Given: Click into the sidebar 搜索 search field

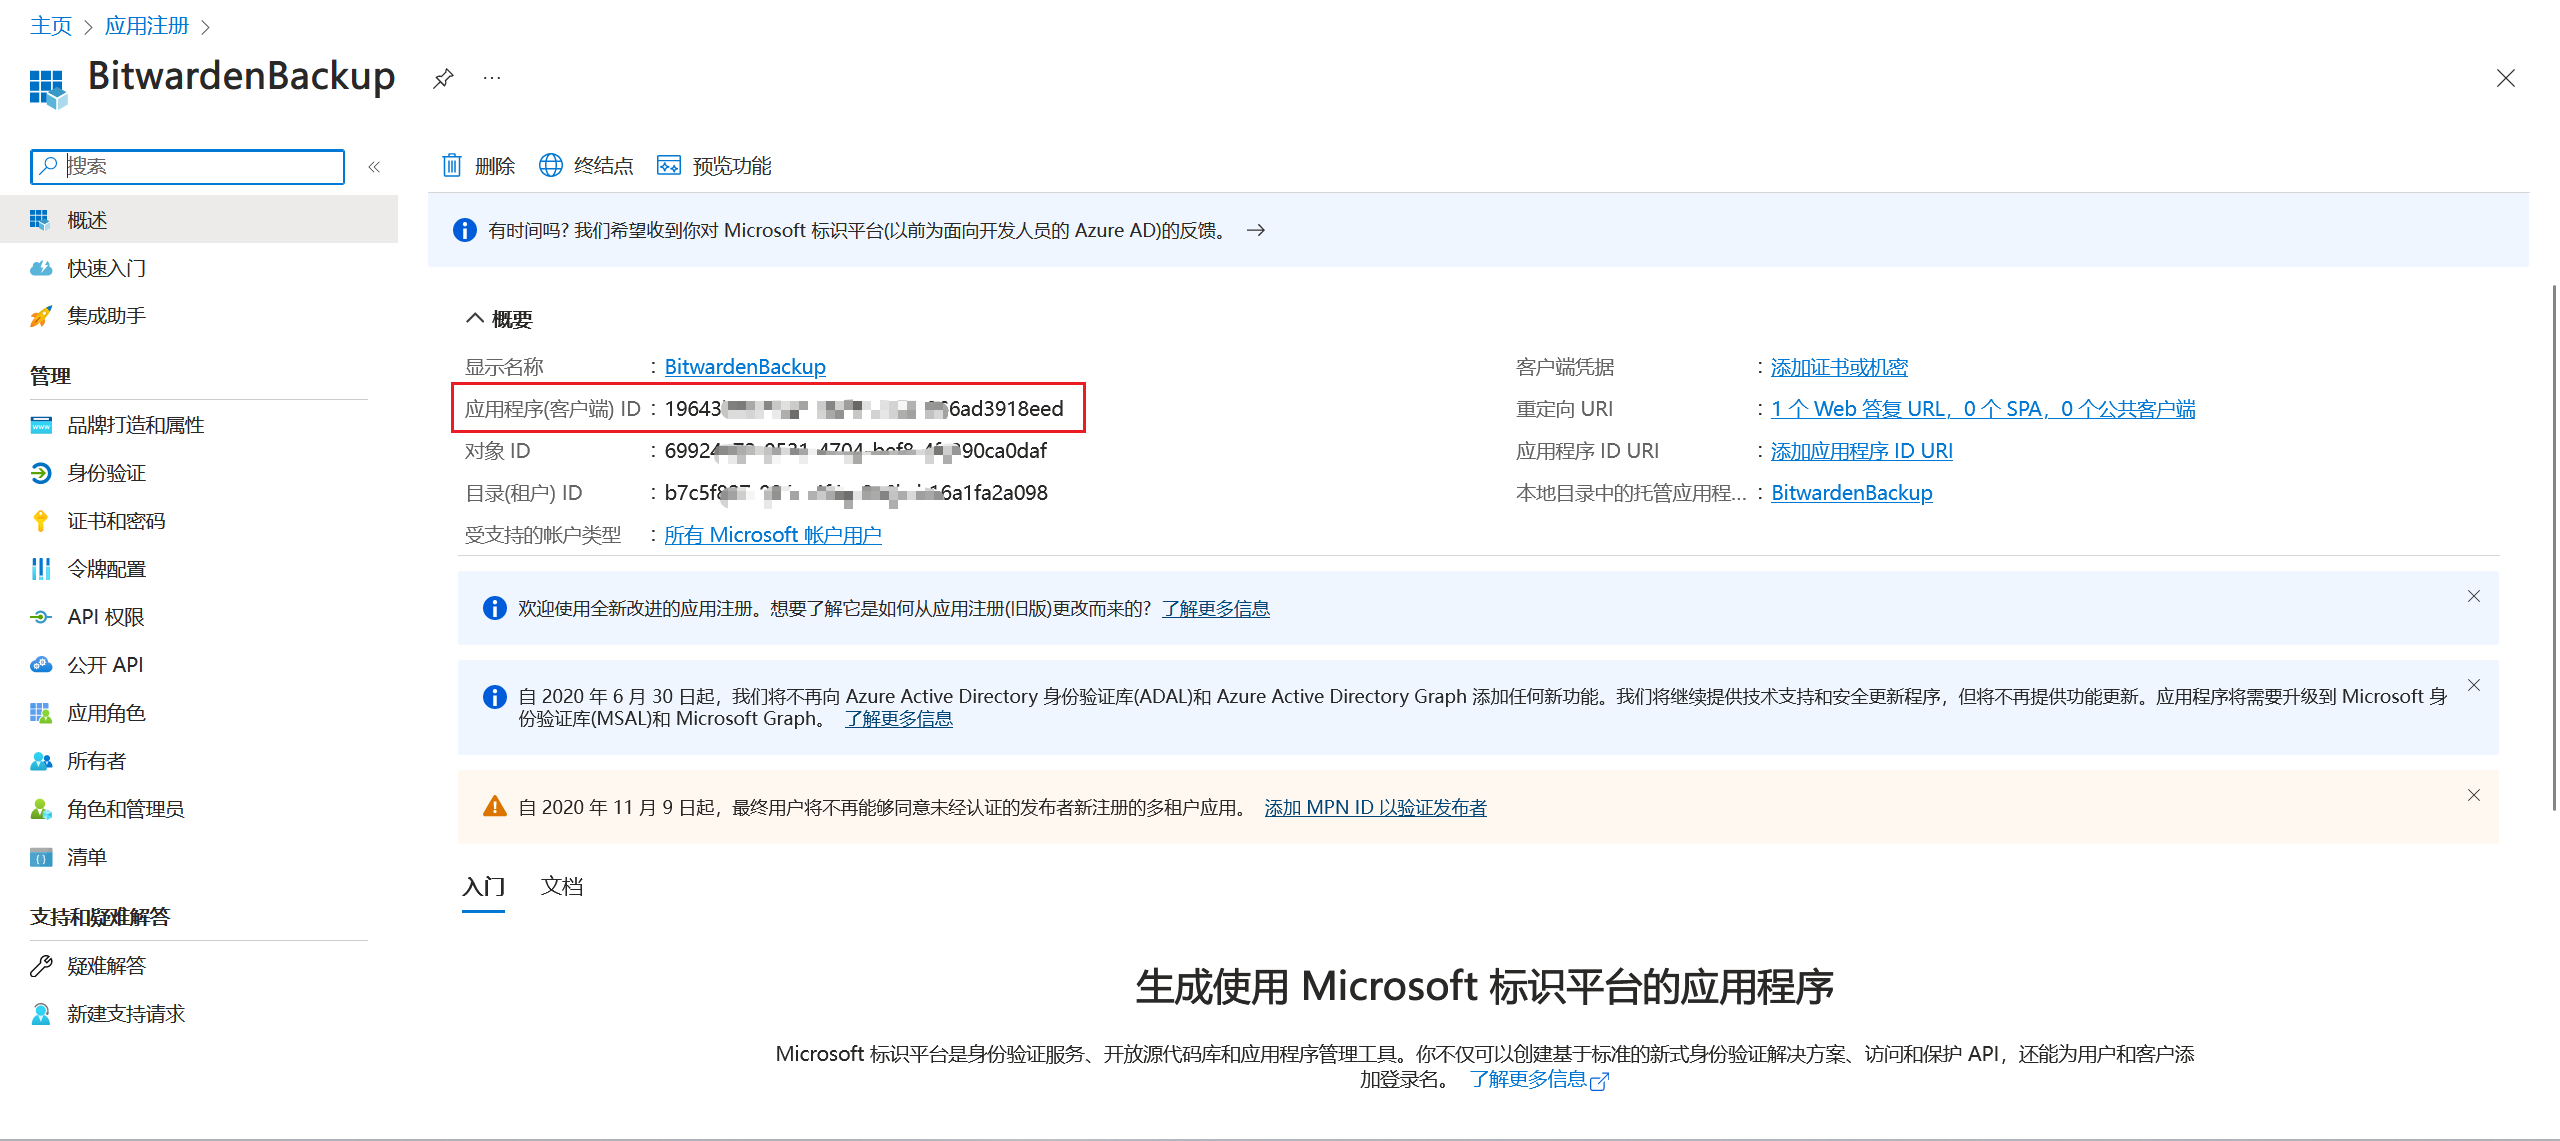Looking at the screenshot, I should [x=187, y=166].
